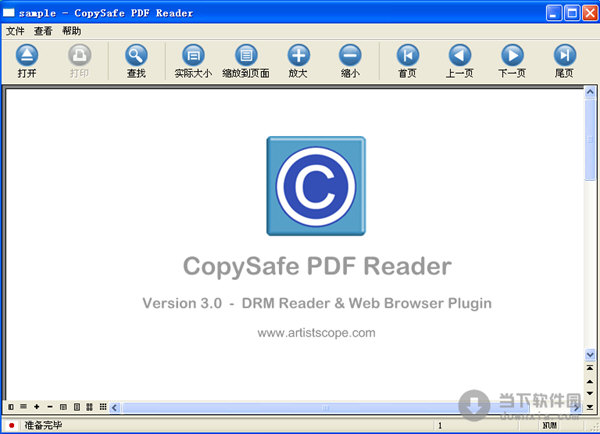Click the first small icon in the bottom-left strip
Screen dimensions: 600x434
tap(11, 407)
